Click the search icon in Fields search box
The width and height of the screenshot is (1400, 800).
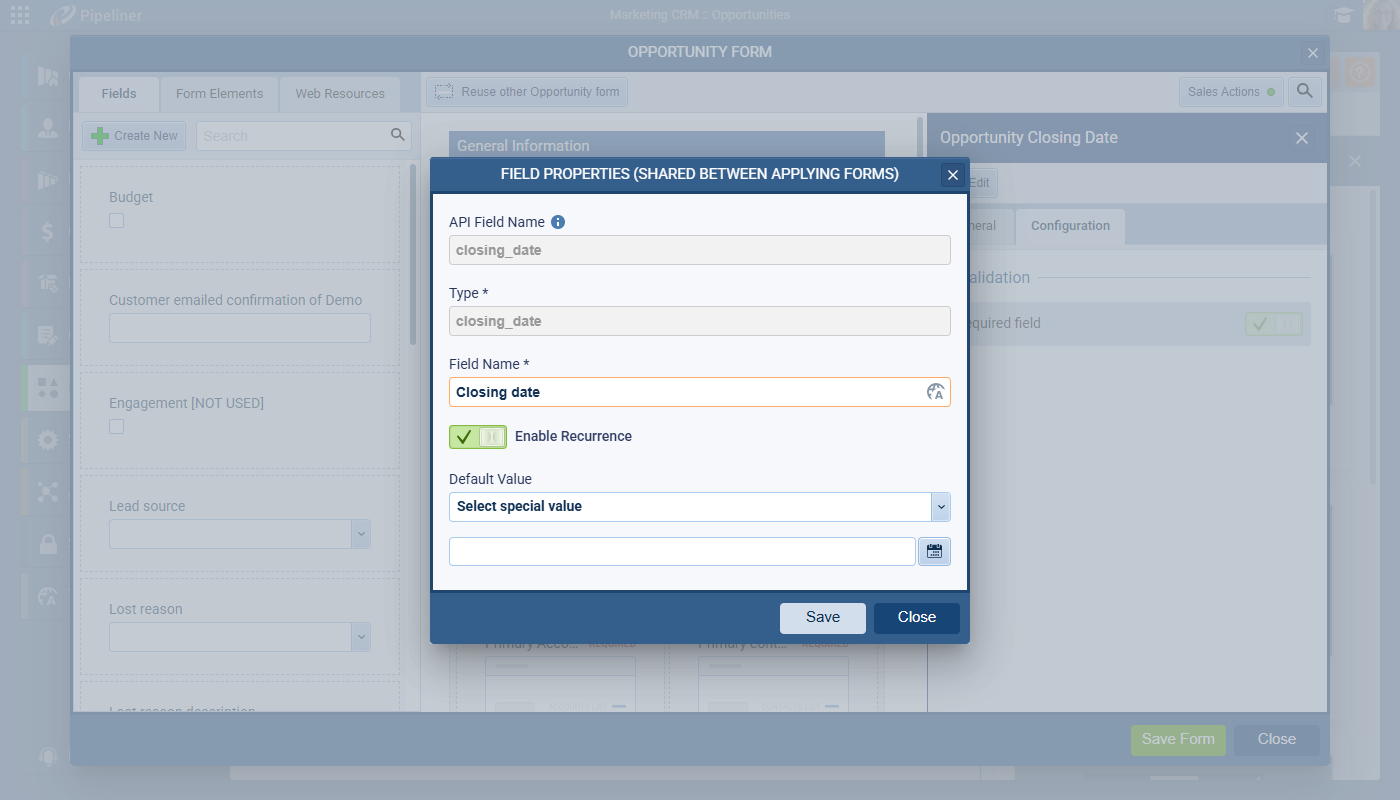click(x=397, y=135)
